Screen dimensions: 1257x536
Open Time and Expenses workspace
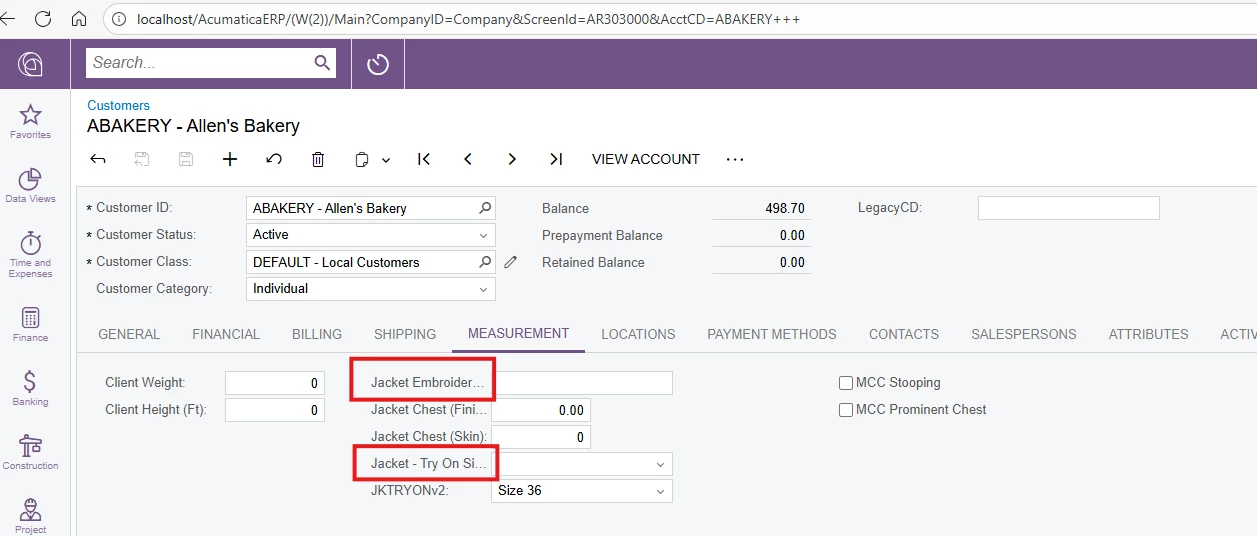pyautogui.click(x=31, y=254)
